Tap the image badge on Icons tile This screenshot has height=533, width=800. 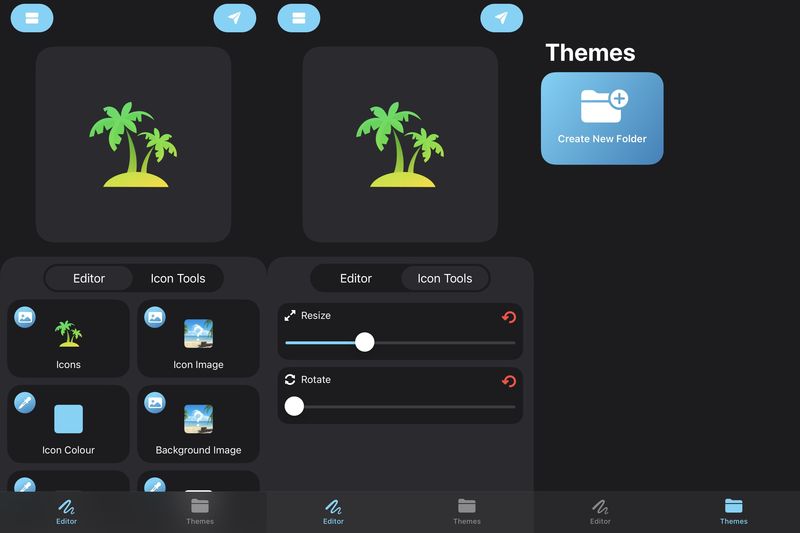(25, 317)
